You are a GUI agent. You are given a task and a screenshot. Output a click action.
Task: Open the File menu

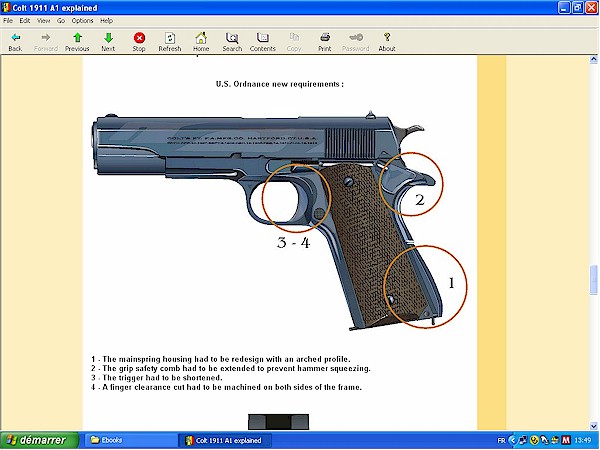pyautogui.click(x=8, y=21)
